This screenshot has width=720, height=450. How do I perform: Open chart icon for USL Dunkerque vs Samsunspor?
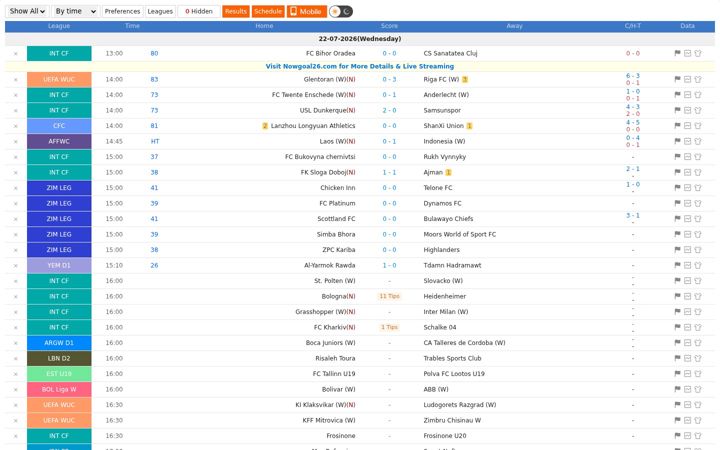click(687, 110)
